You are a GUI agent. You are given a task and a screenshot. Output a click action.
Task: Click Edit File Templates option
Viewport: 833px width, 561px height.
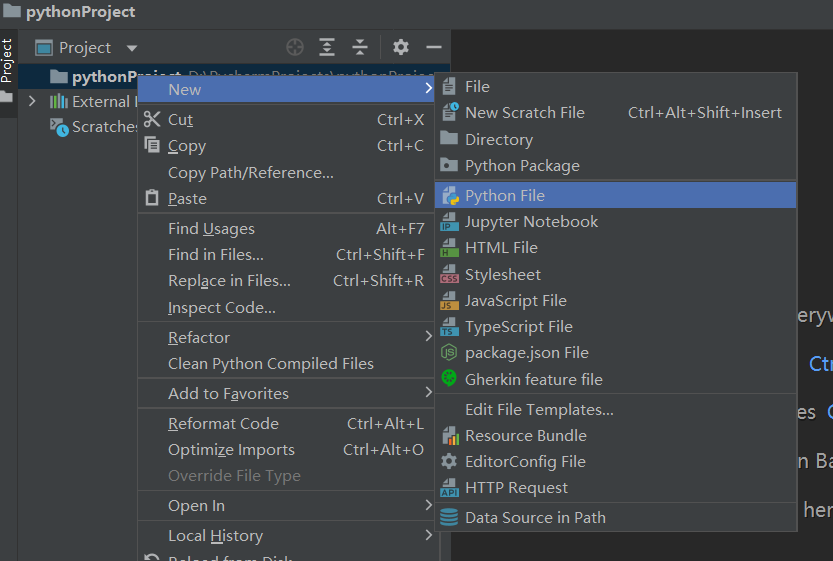[x=539, y=410]
